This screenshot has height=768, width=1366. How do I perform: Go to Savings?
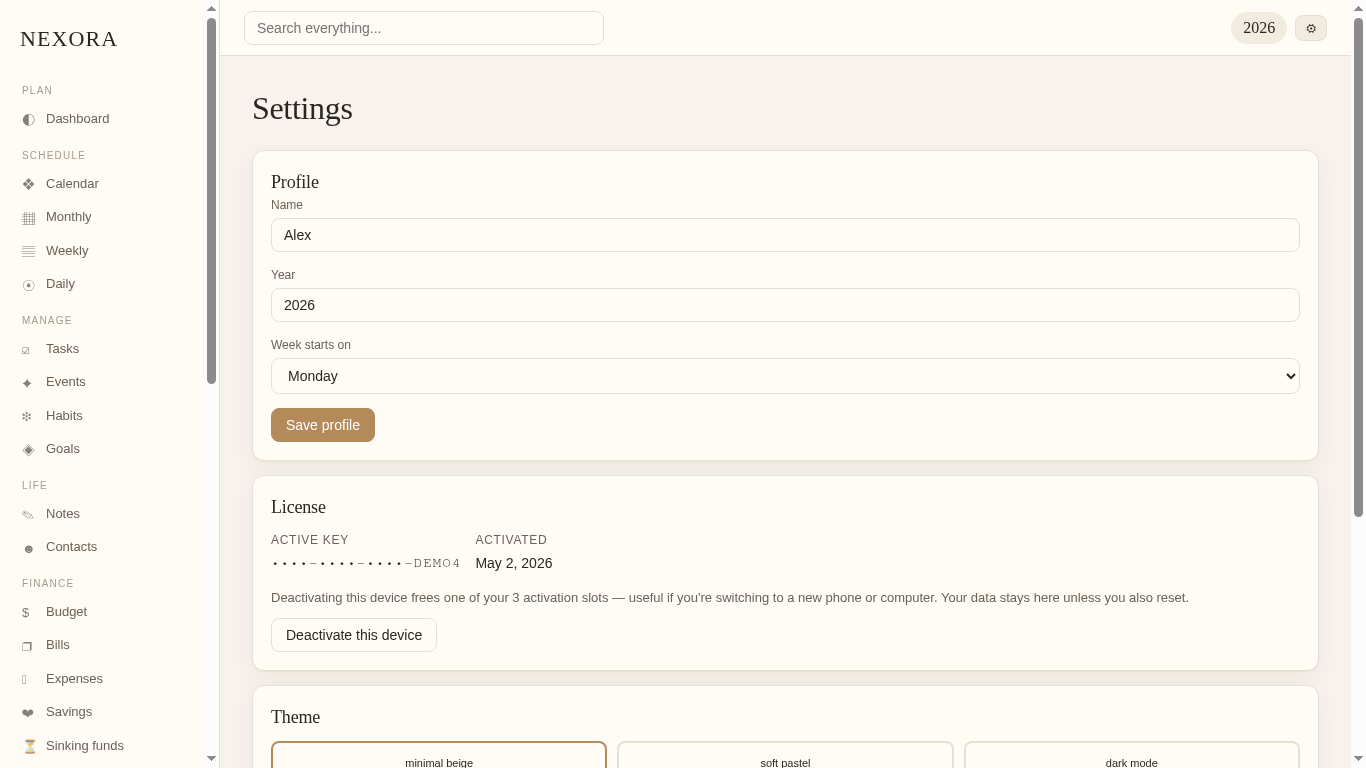[102, 712]
